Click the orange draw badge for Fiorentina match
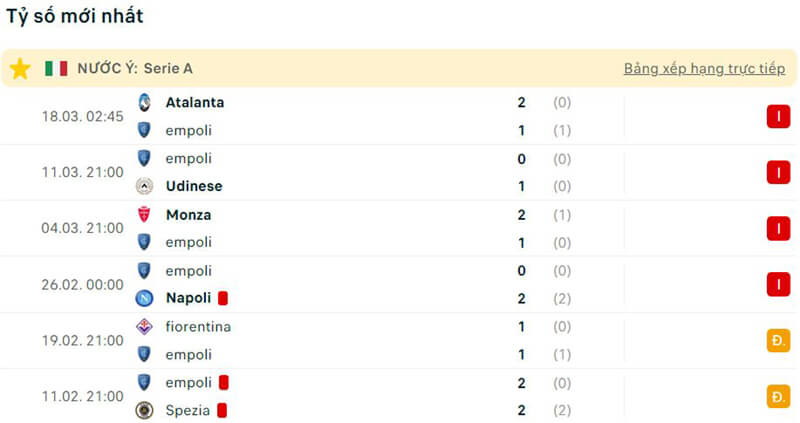Viewport: 800px width, 423px height. [x=778, y=340]
